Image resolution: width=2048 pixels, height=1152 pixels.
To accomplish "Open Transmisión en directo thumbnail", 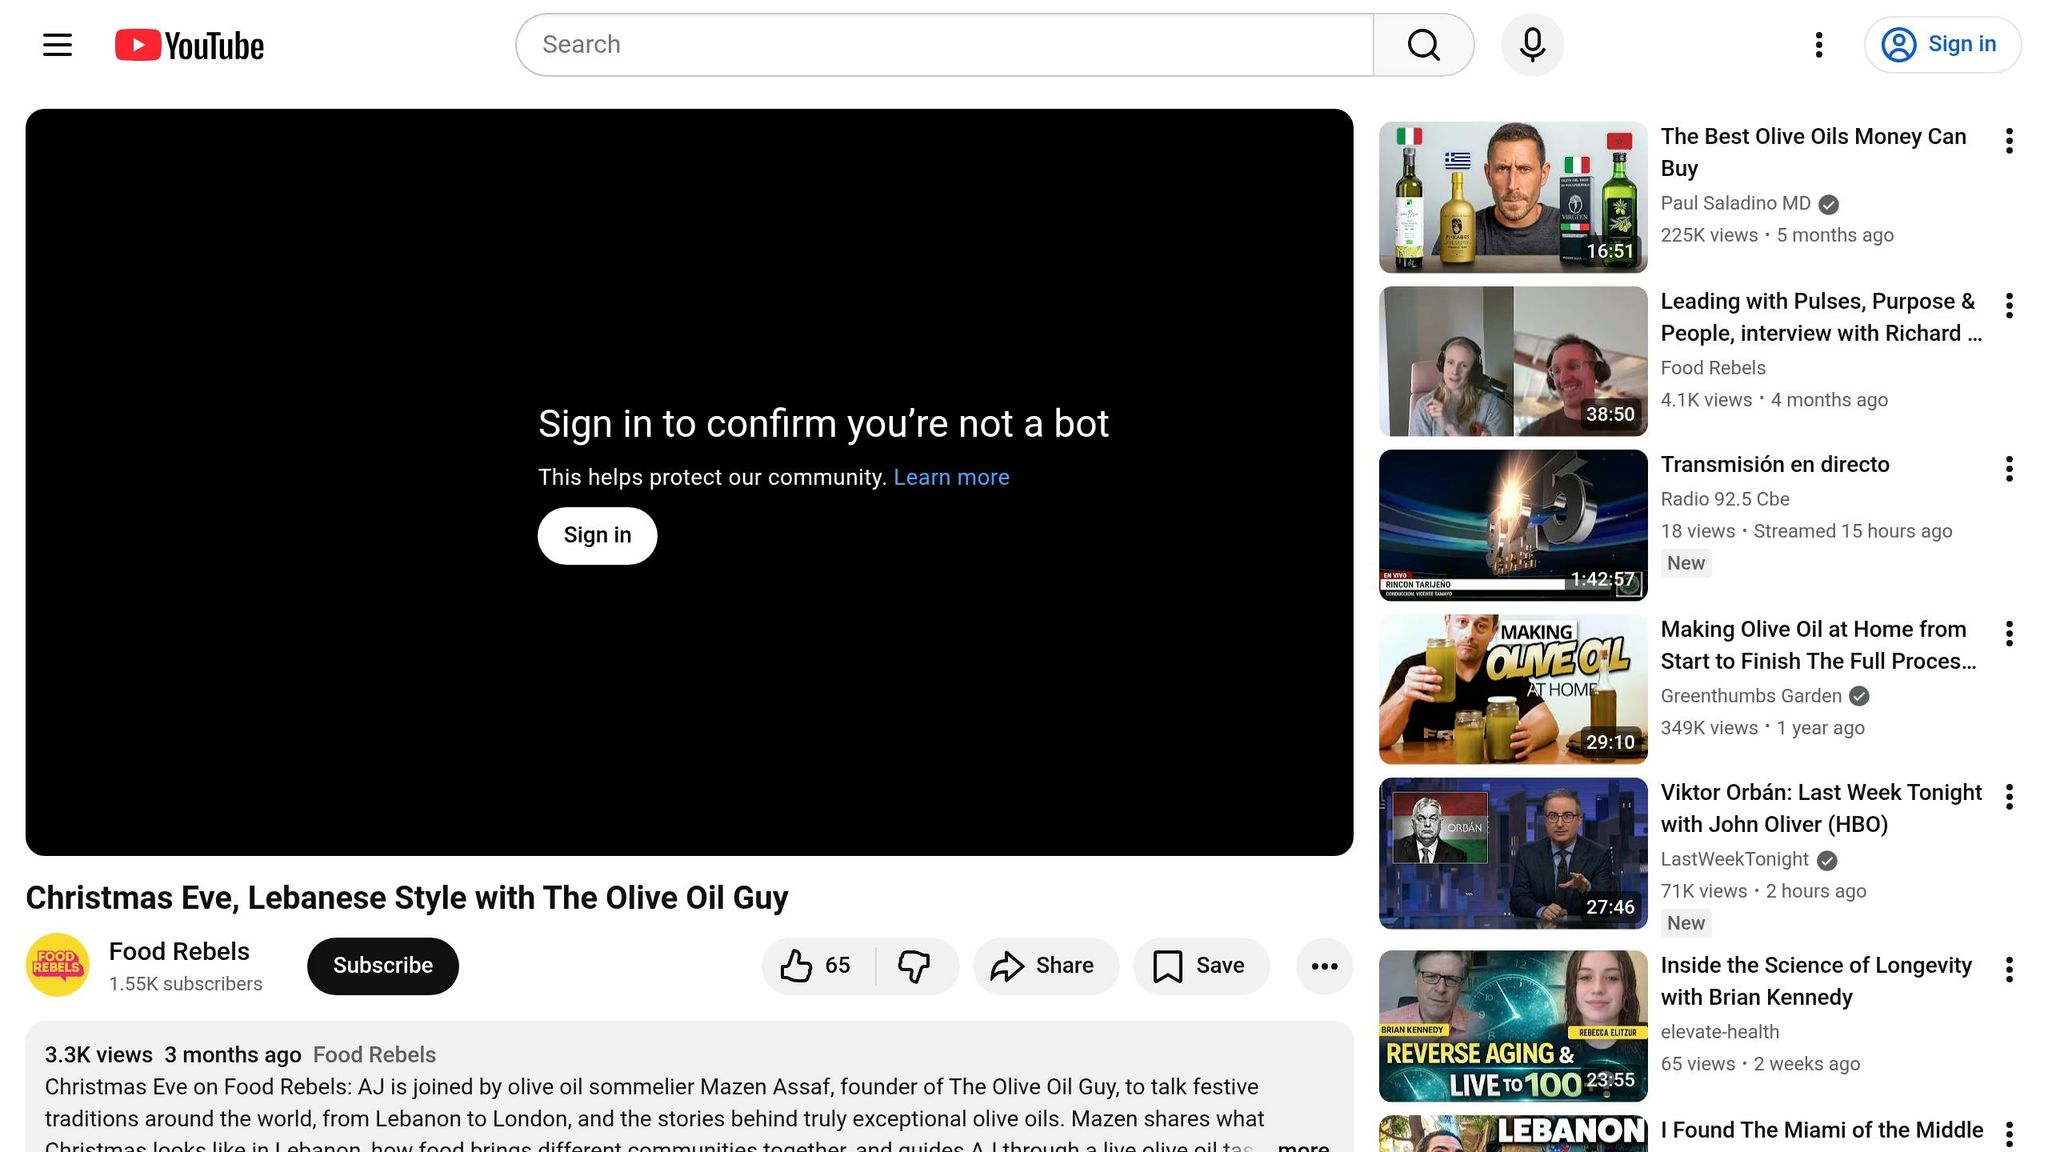I will pyautogui.click(x=1513, y=525).
